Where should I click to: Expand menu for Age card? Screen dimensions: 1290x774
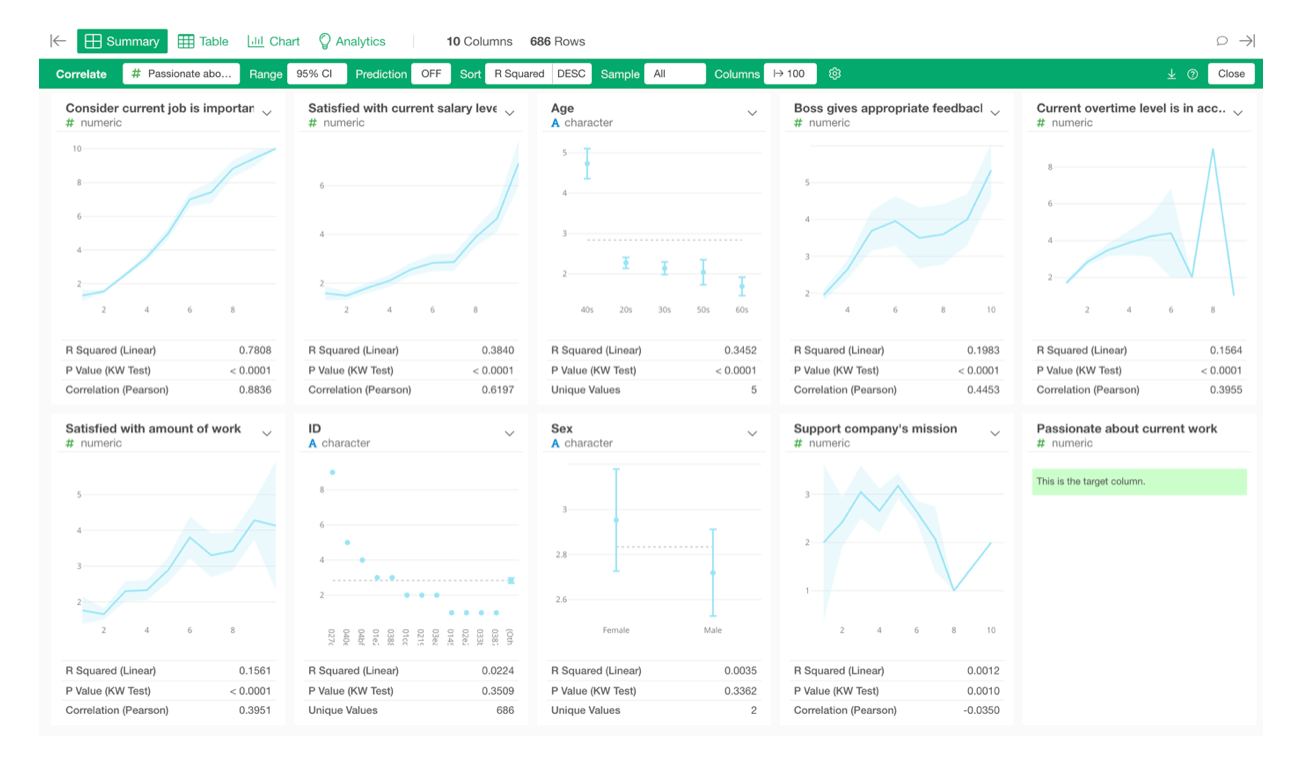pos(752,114)
